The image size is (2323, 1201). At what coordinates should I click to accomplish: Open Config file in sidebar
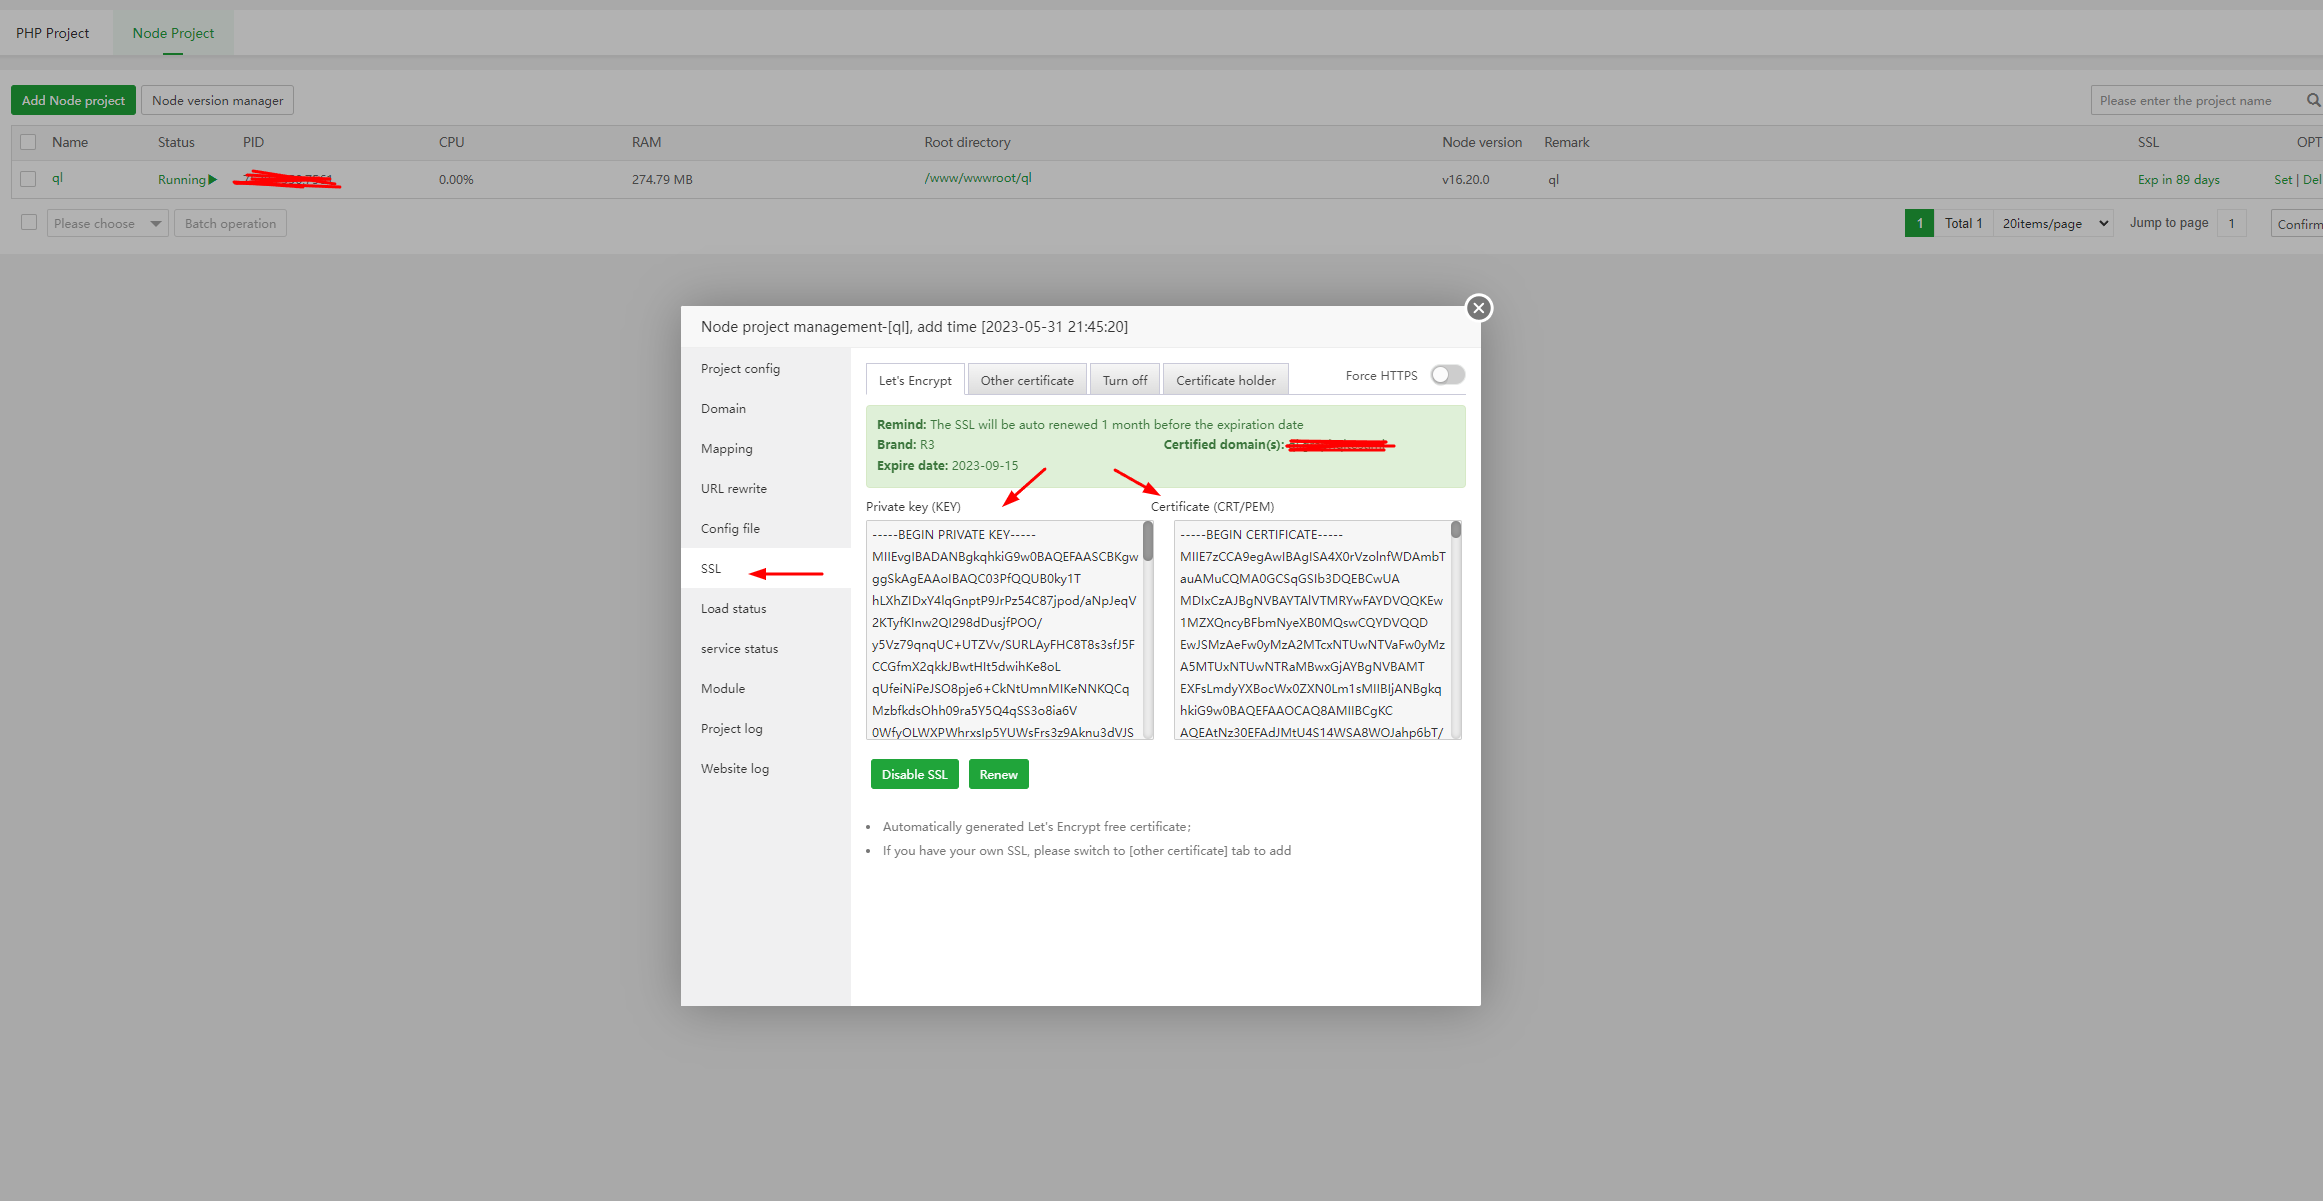point(730,528)
